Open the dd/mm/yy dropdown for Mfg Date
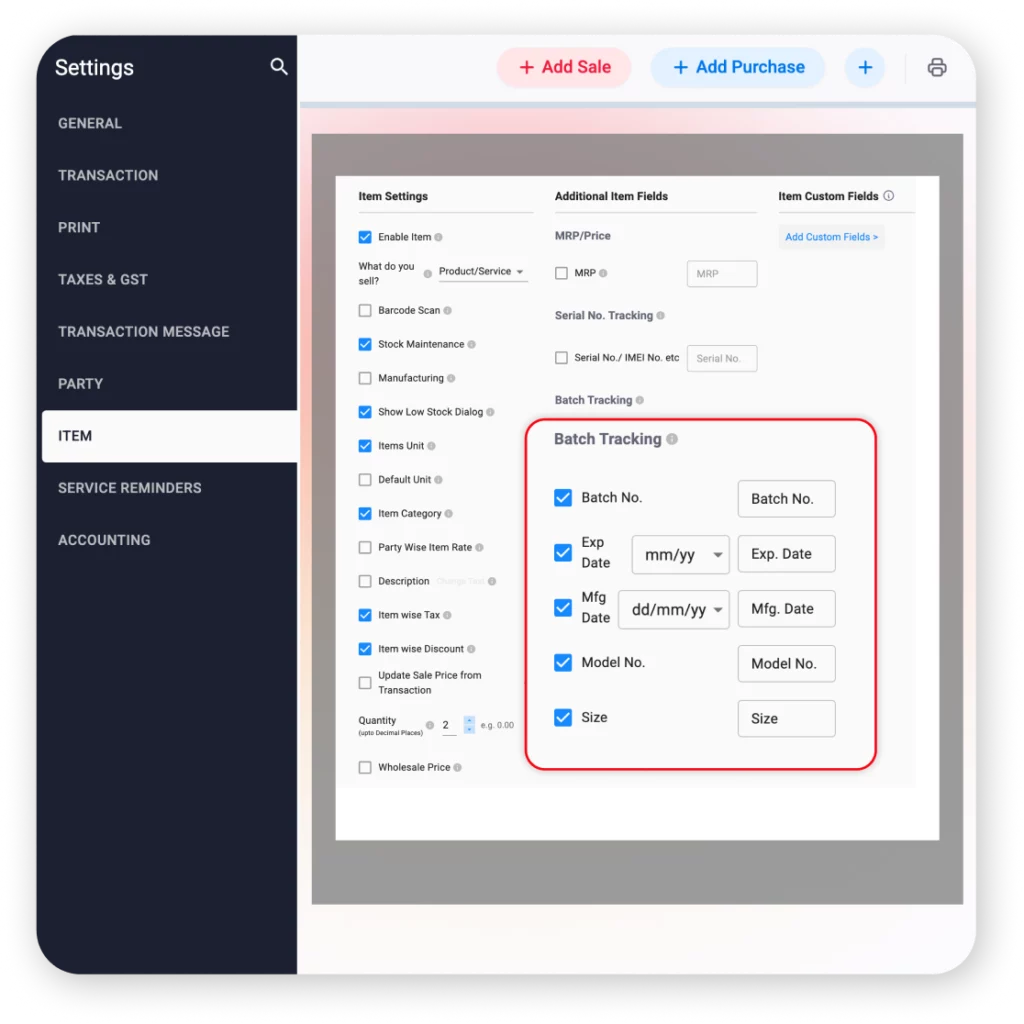The image size is (1024, 1024). coord(673,609)
